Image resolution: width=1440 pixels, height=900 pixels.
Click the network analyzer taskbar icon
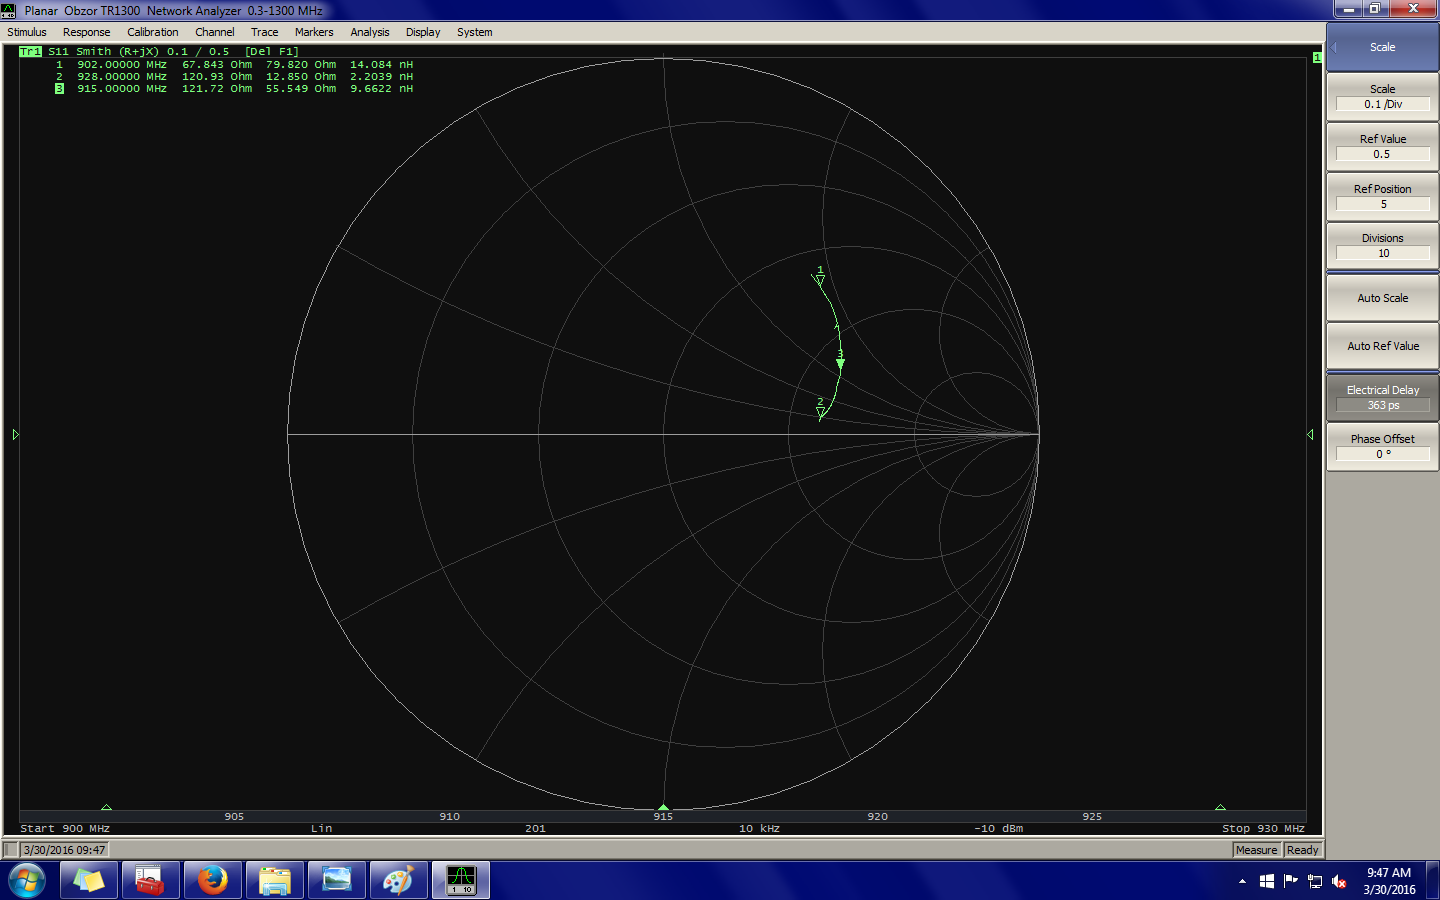click(460, 880)
